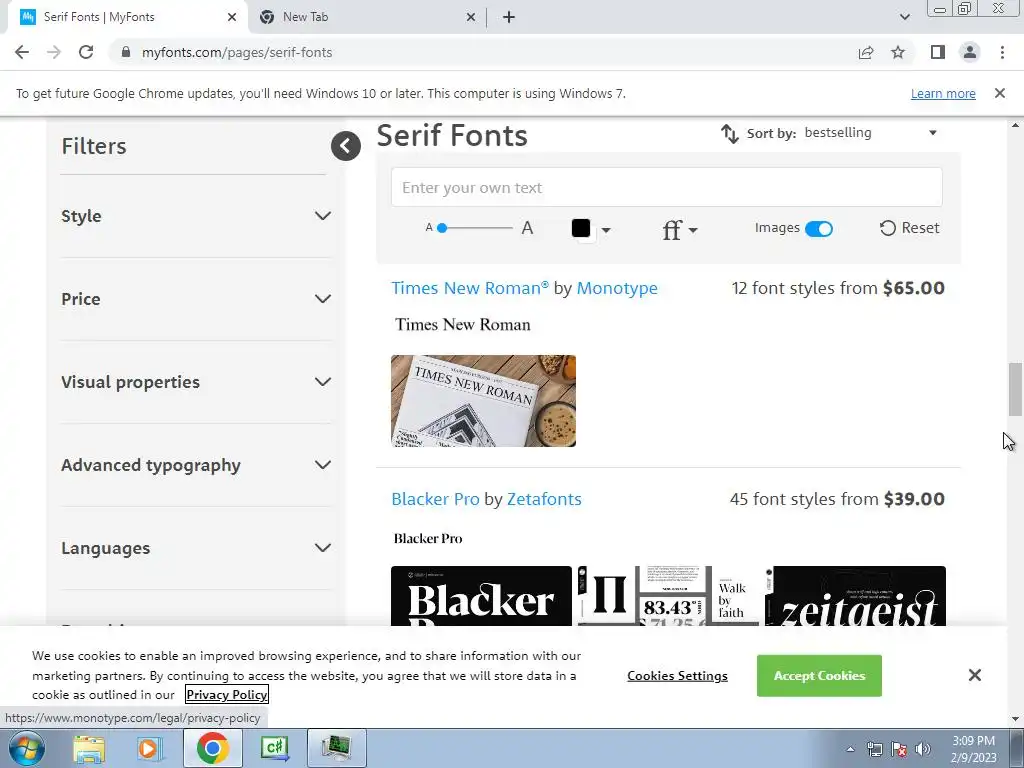1024x768 pixels.
Task: Open Chrome three-dot menu
Action: (1002, 52)
